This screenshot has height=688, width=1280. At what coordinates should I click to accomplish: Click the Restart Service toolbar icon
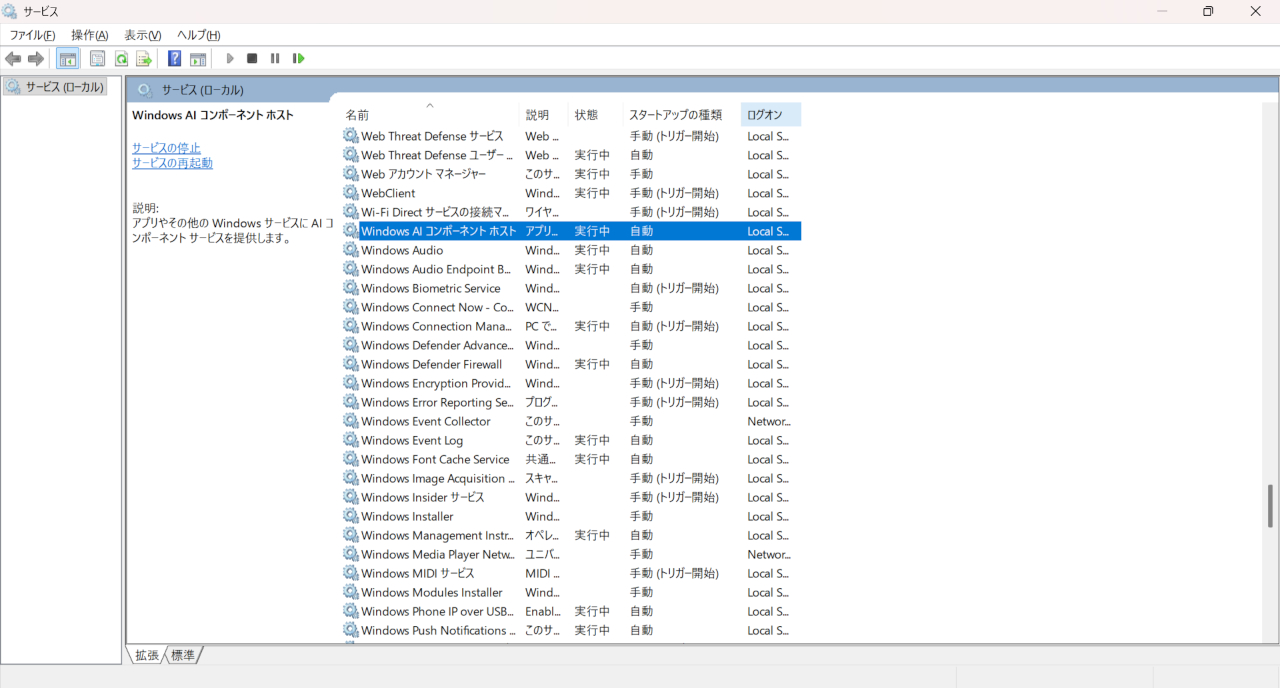pos(298,59)
